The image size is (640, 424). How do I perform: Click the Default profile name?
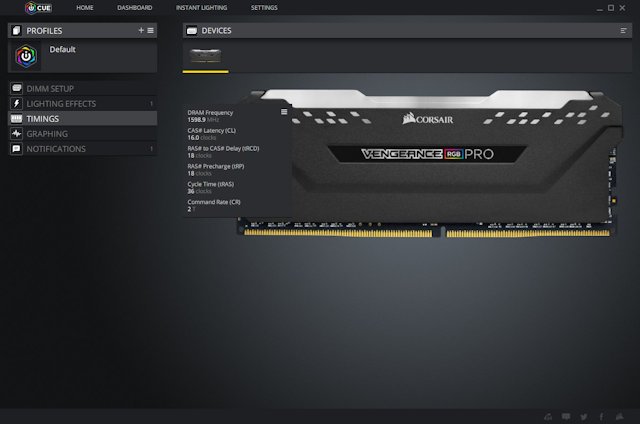click(x=62, y=49)
